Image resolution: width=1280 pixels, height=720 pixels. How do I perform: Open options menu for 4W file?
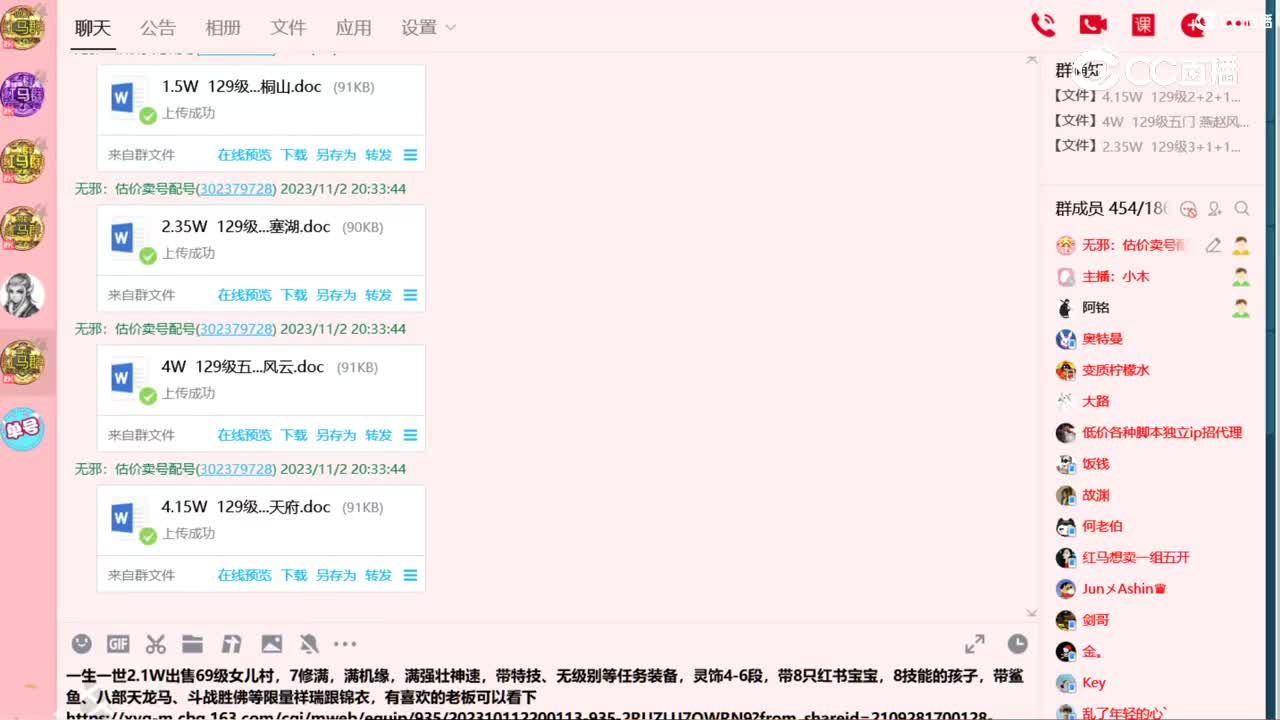pos(410,435)
